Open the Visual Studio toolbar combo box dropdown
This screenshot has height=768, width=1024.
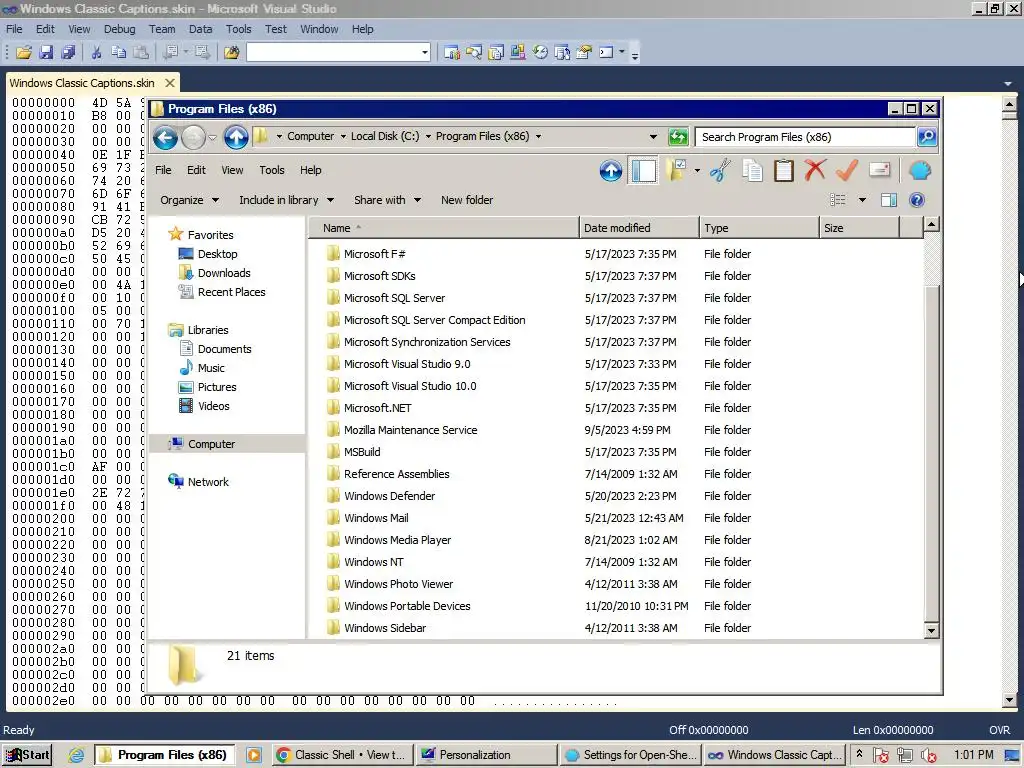[424, 52]
